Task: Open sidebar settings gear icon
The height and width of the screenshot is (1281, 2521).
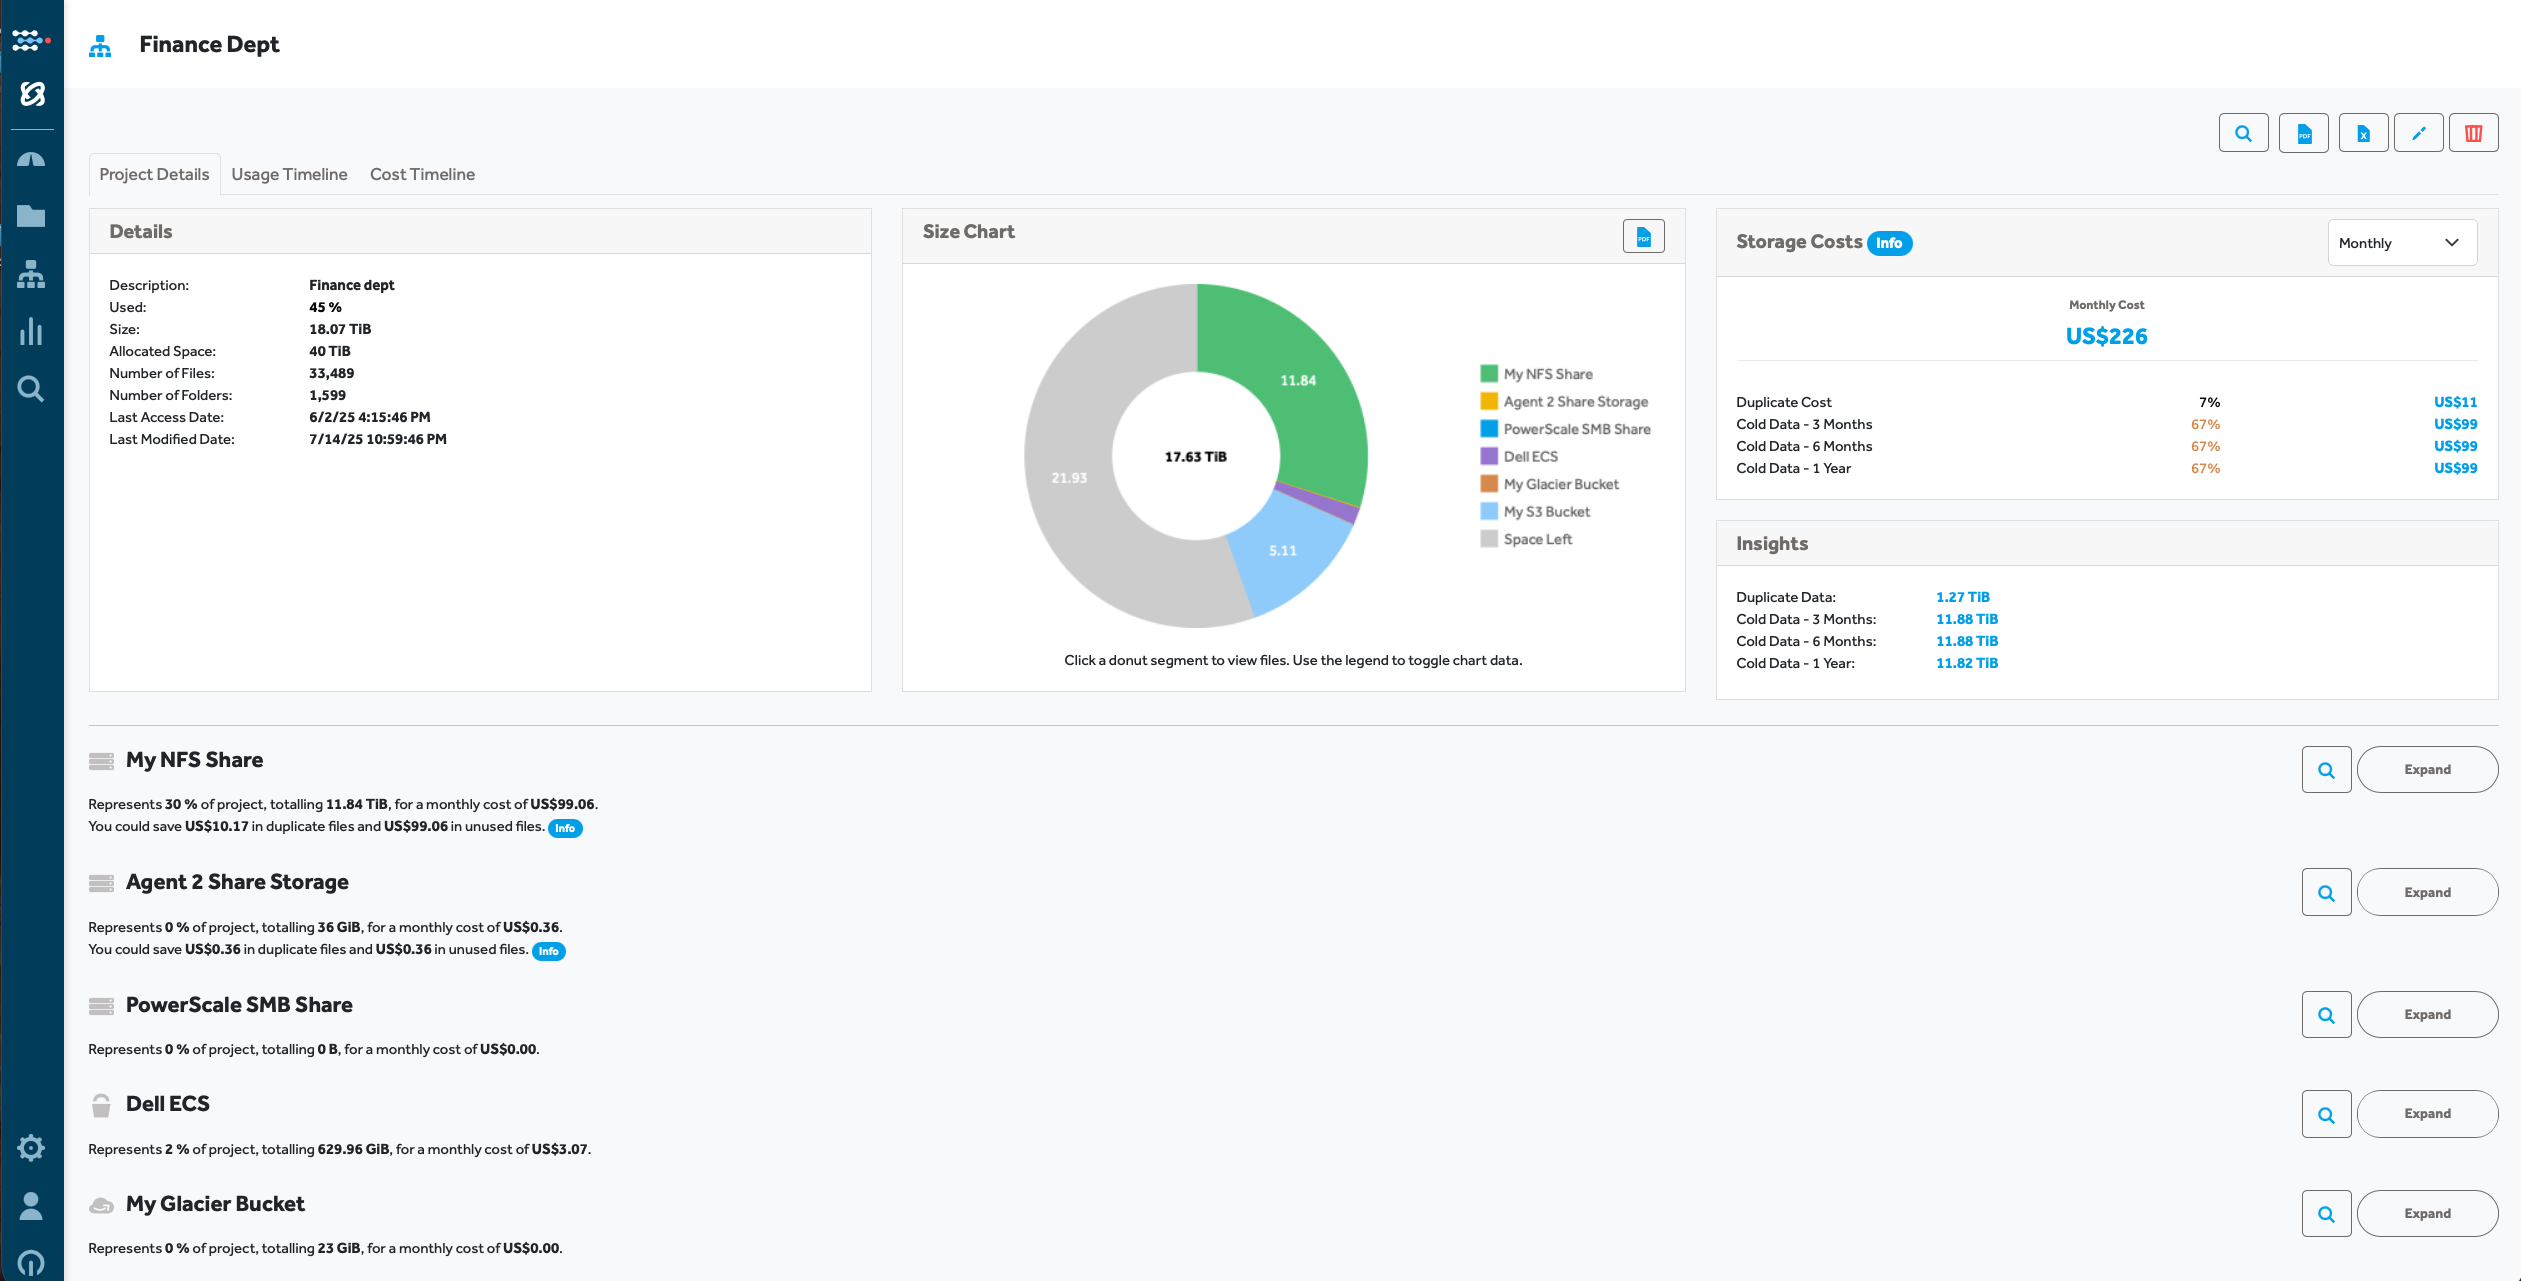Action: (31, 1147)
